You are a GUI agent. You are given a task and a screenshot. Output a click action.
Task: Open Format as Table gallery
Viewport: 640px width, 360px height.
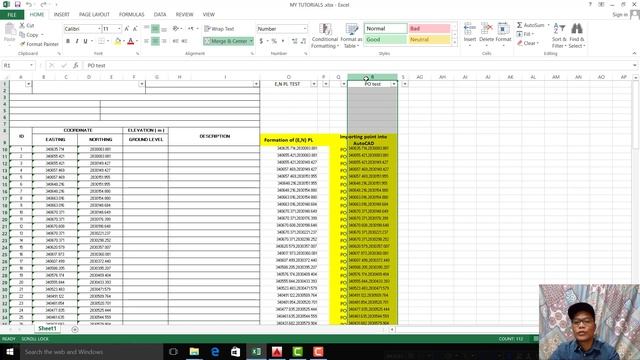[x=351, y=36]
